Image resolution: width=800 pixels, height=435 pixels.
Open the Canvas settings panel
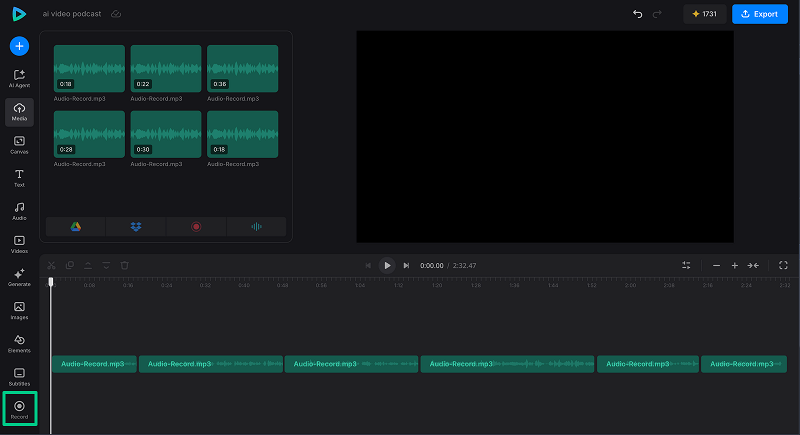tap(19, 145)
